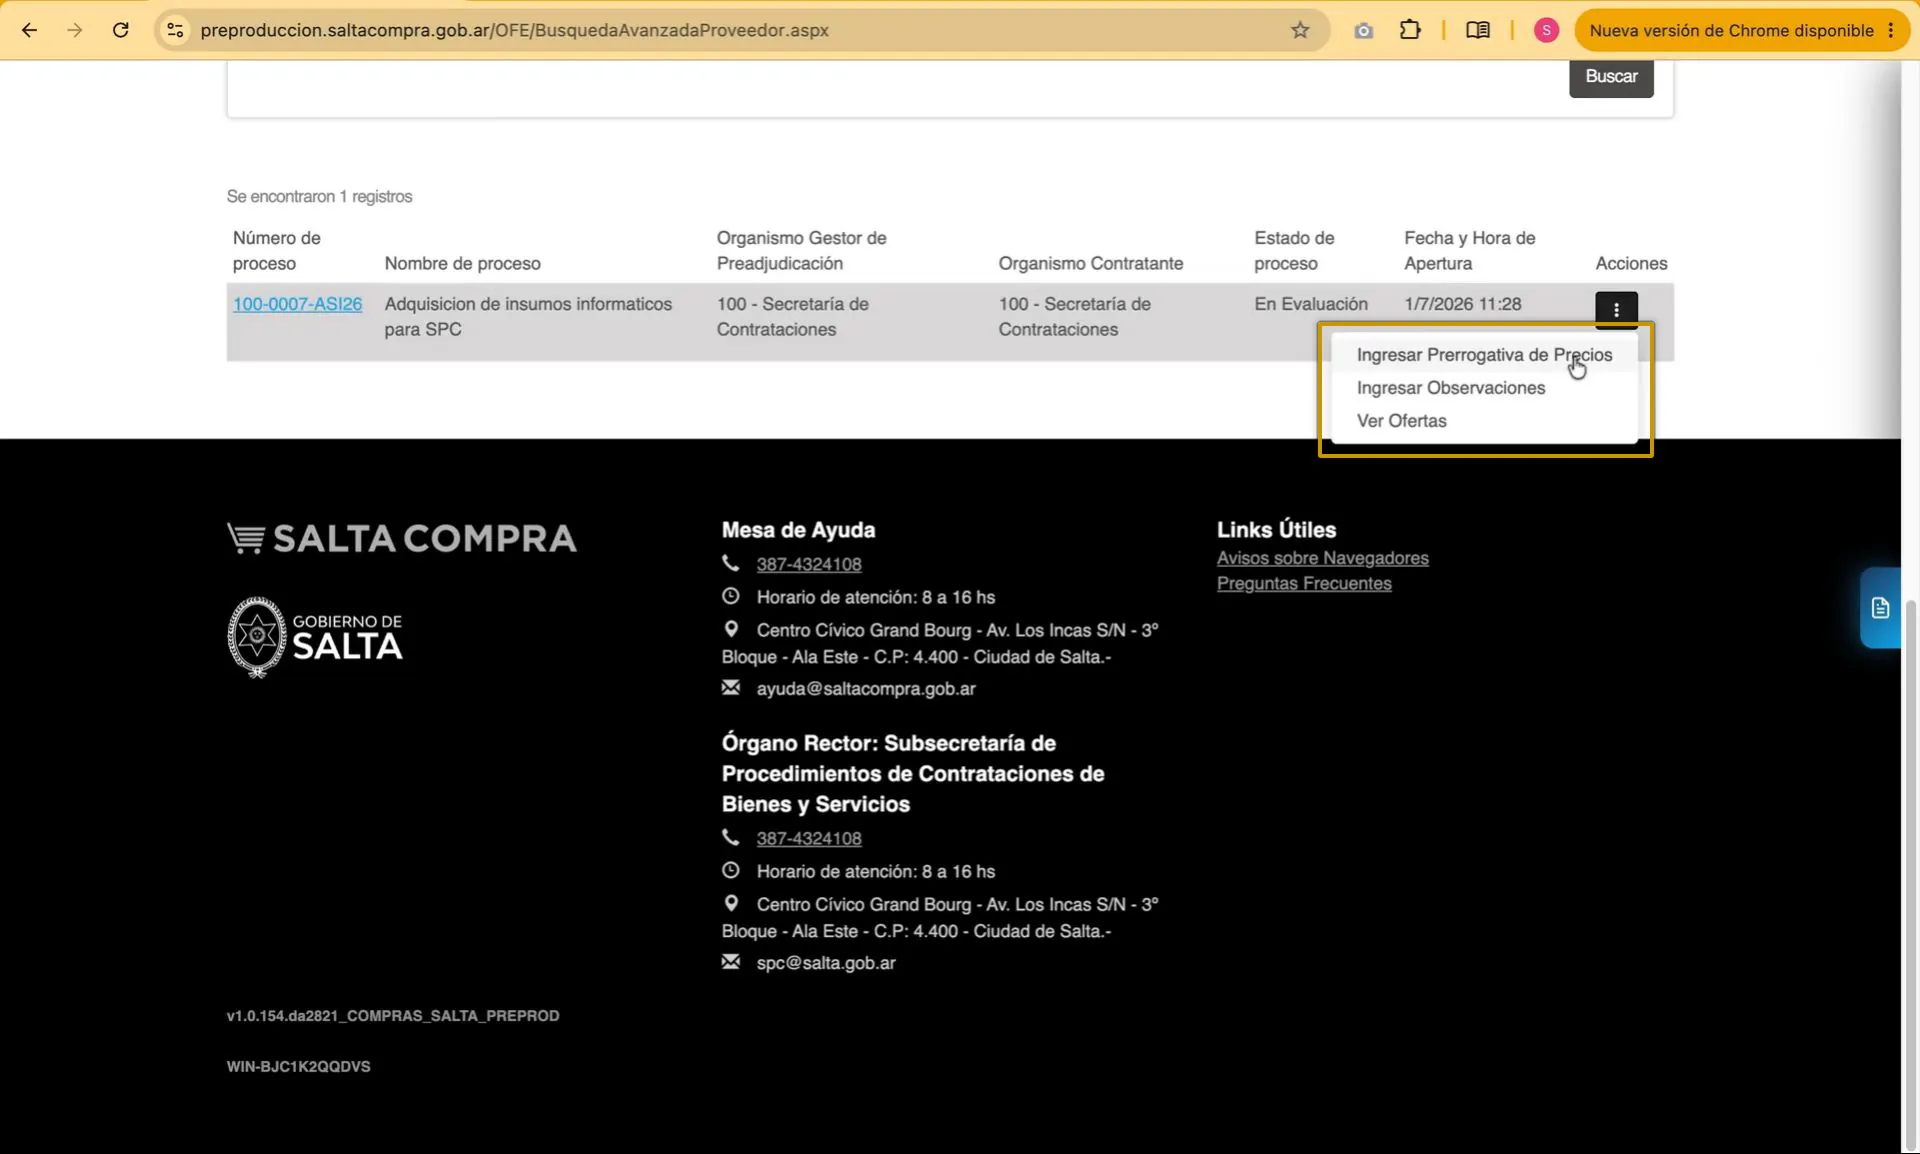Click Se encontraron 1 registros text
Image resolution: width=1920 pixels, height=1154 pixels.
(x=319, y=196)
